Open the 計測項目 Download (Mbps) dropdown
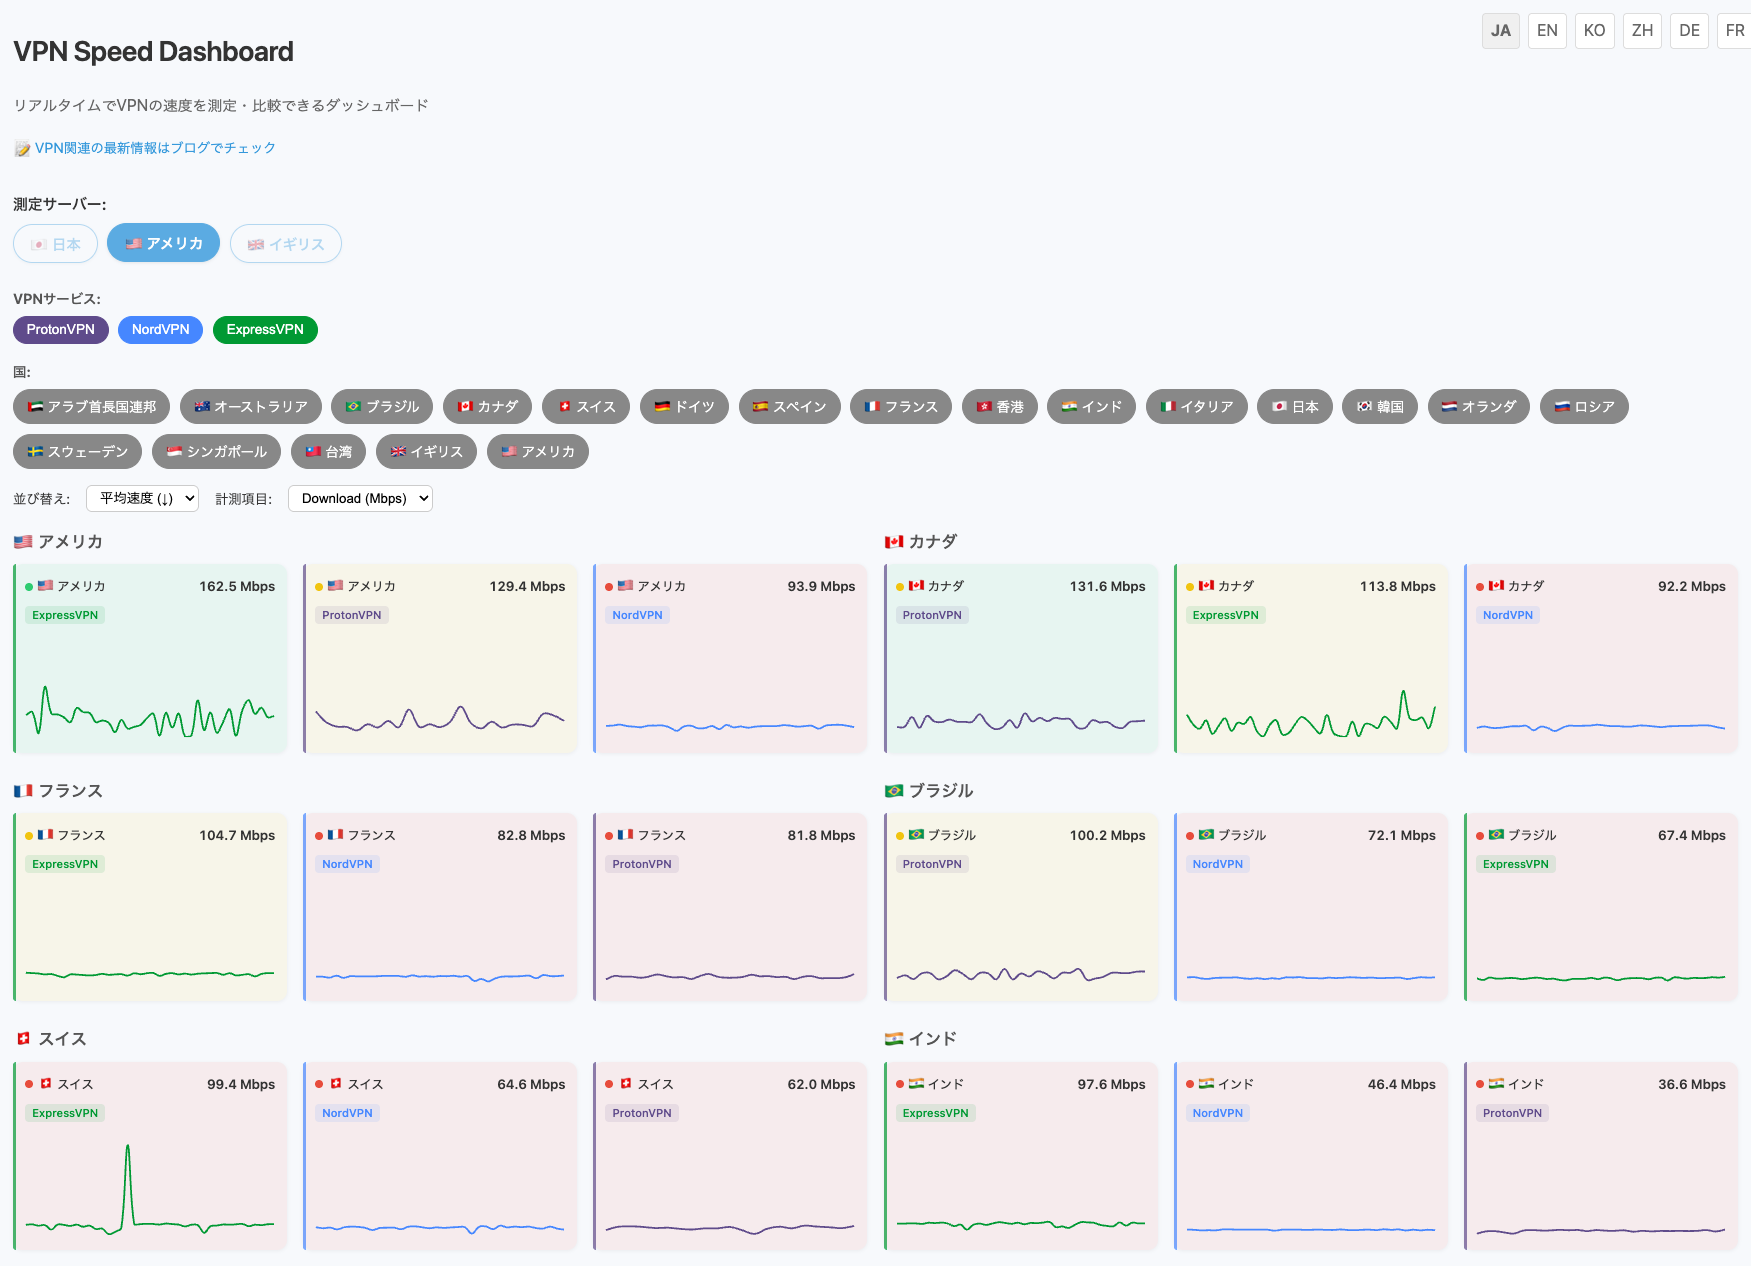This screenshot has width=1751, height=1266. 360,499
